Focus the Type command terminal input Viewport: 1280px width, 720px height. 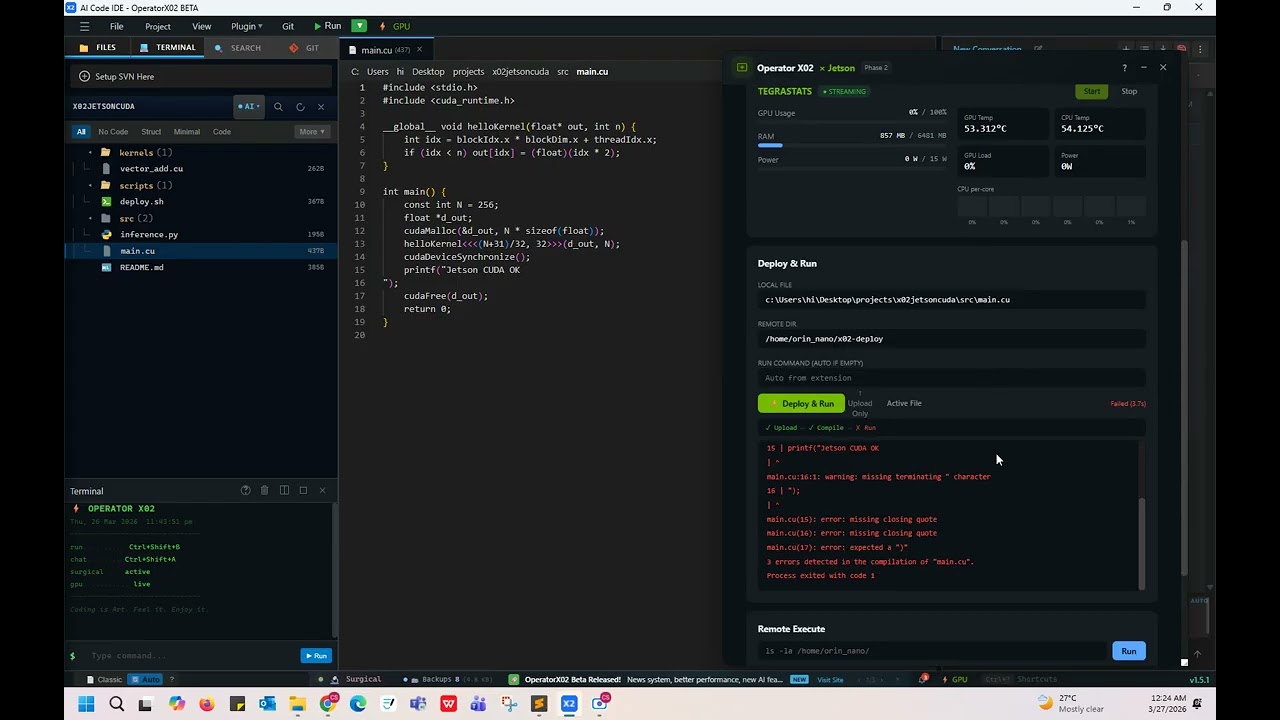click(190, 656)
